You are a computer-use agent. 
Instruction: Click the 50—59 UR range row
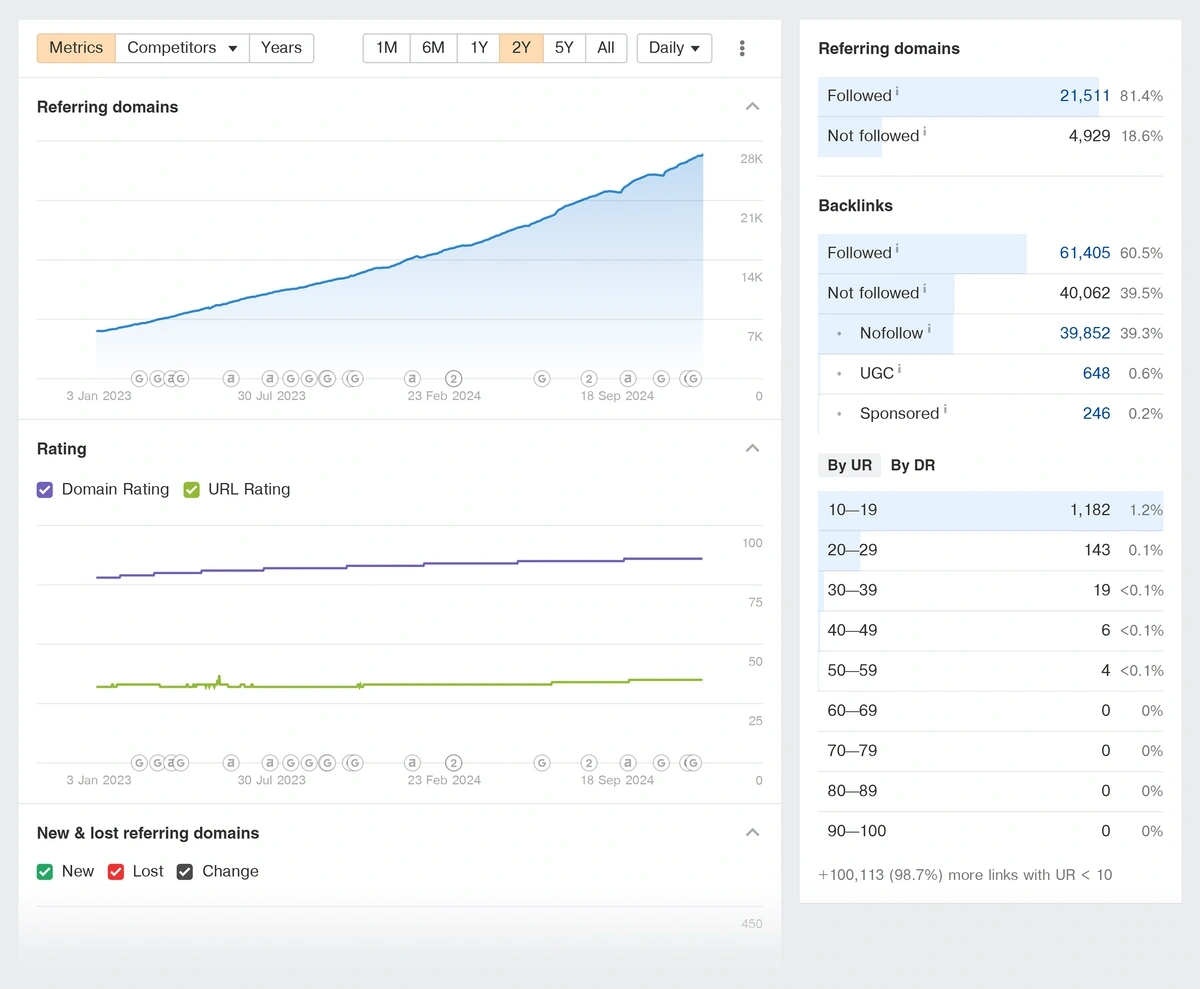coord(991,670)
